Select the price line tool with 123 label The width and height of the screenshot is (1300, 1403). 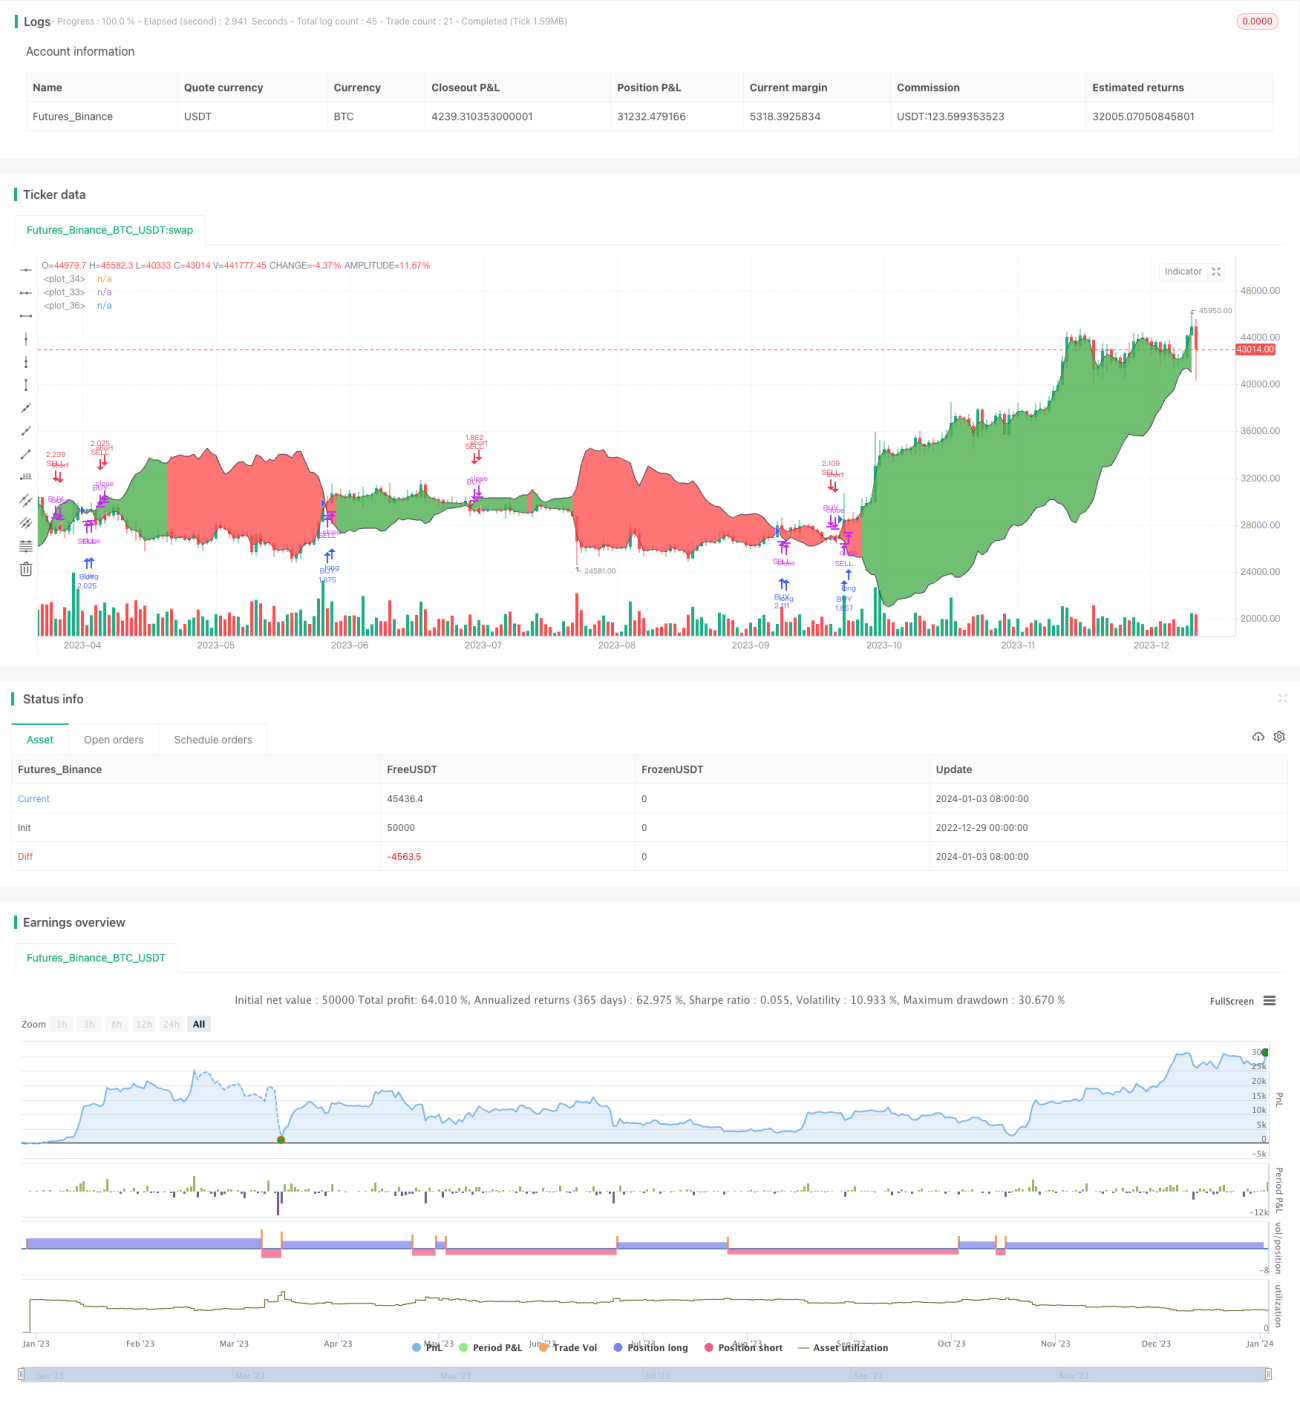[x=26, y=477]
